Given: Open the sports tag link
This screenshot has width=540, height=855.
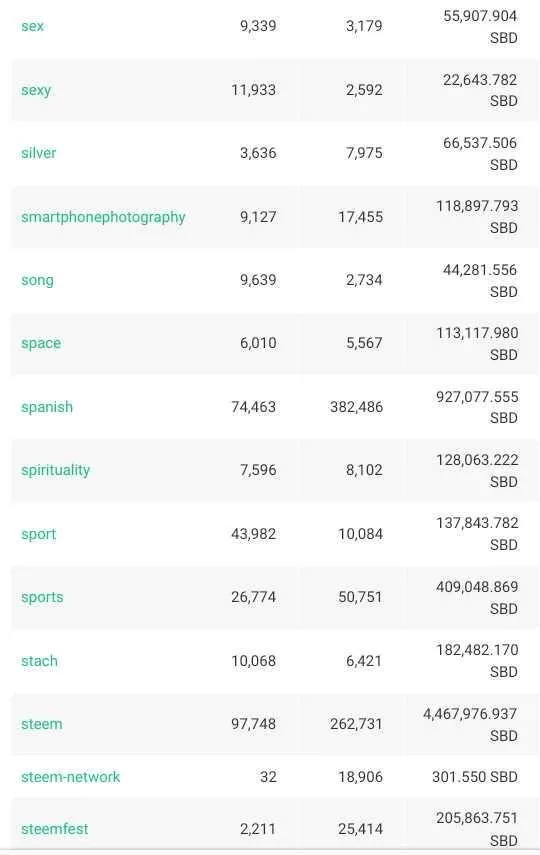Looking at the screenshot, I should (x=42, y=598).
